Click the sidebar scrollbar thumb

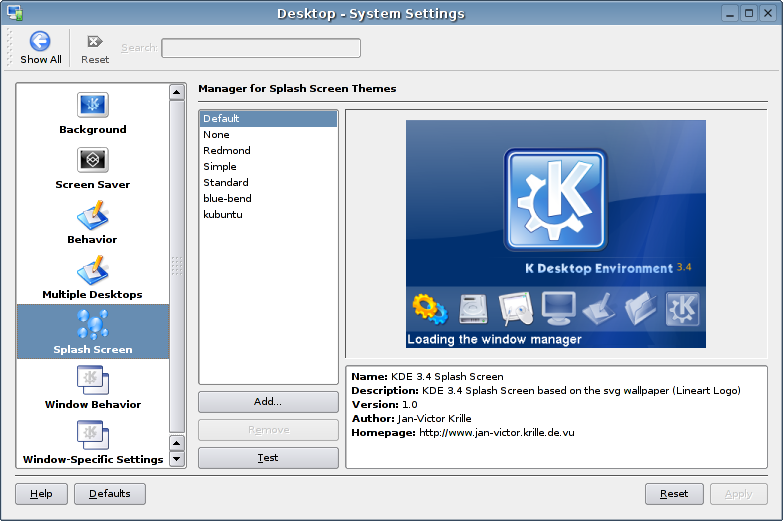click(x=177, y=266)
